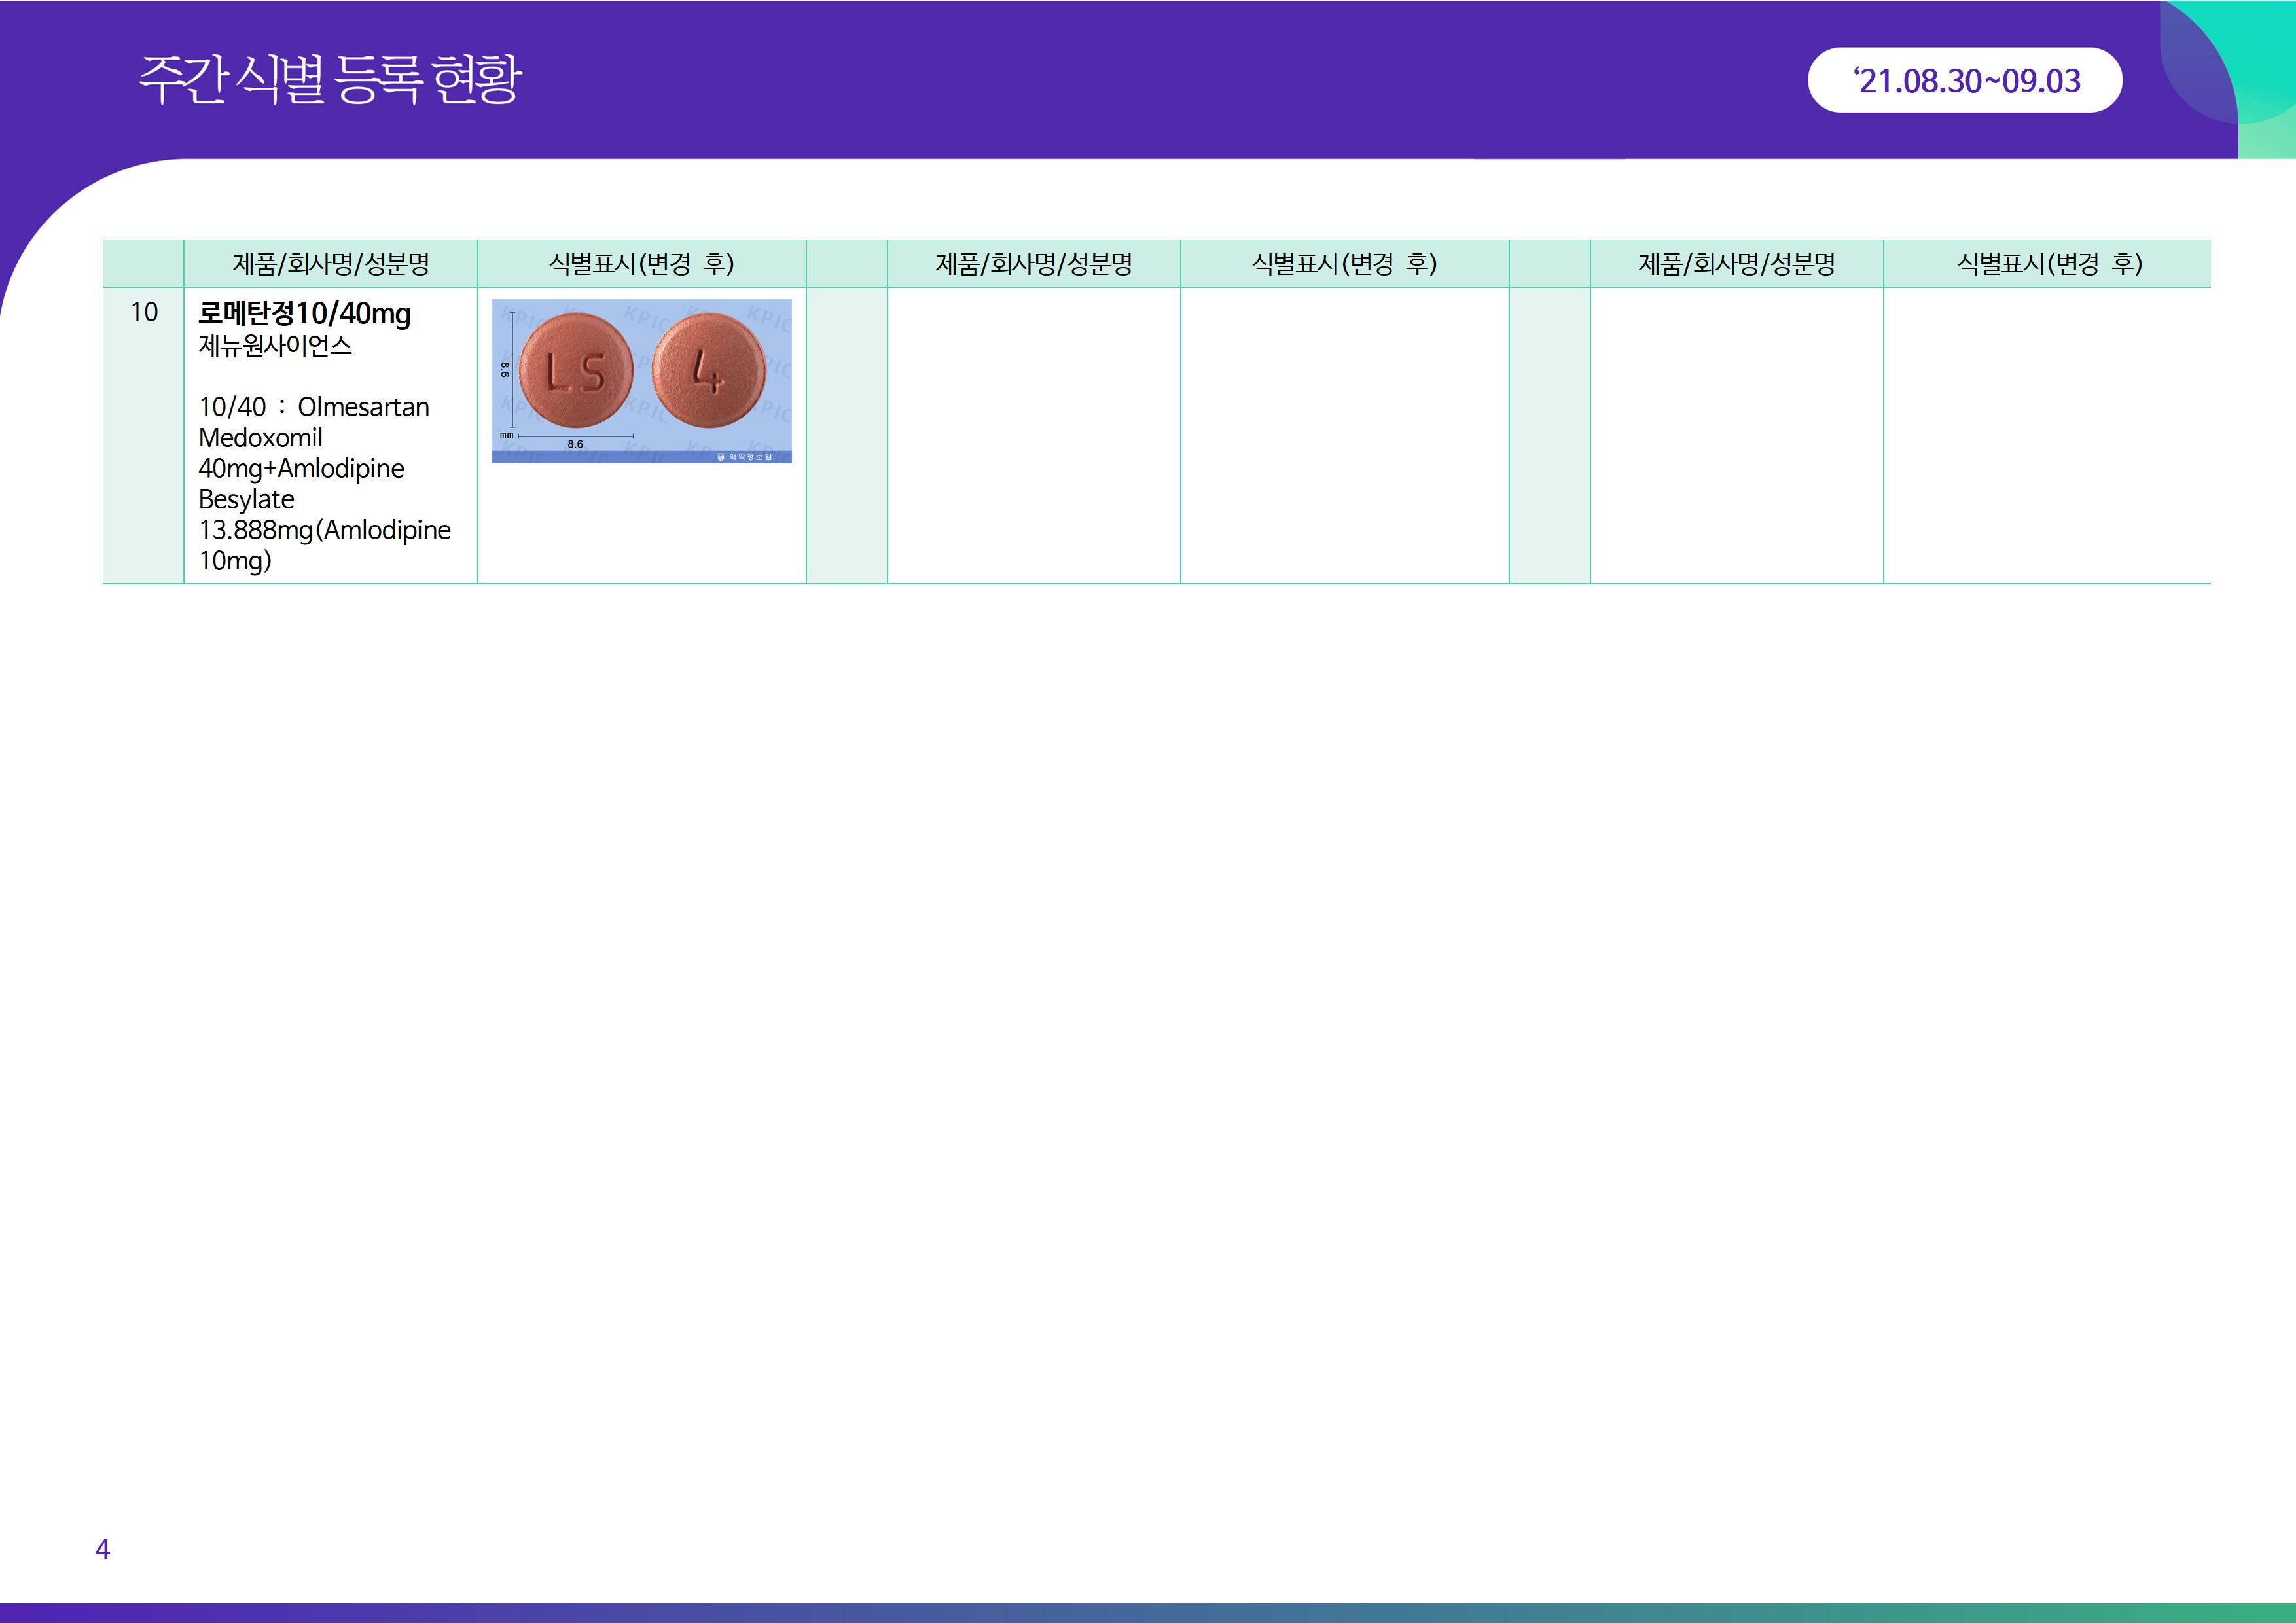Viewport: 2296px width, 1623px height.
Task: Click the horizontal 8.6 width measurement label
Action: (x=575, y=444)
